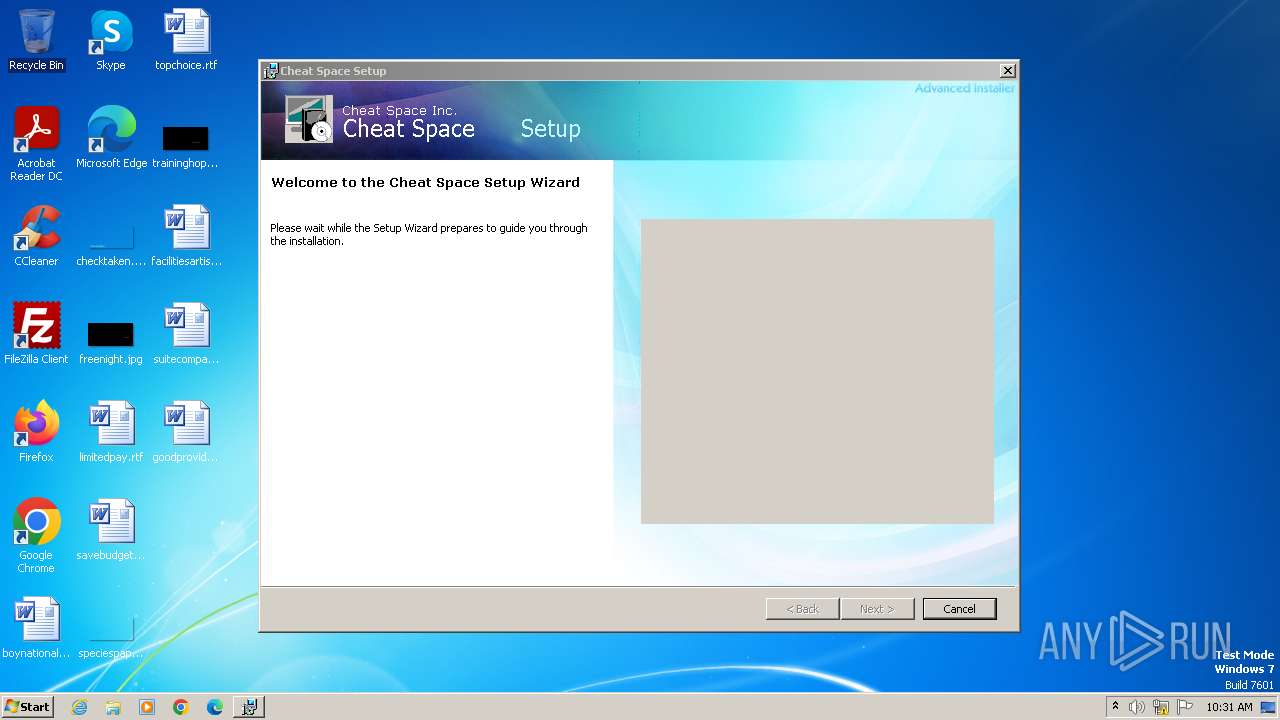Open the Recycle Bin desktop icon

[36, 40]
